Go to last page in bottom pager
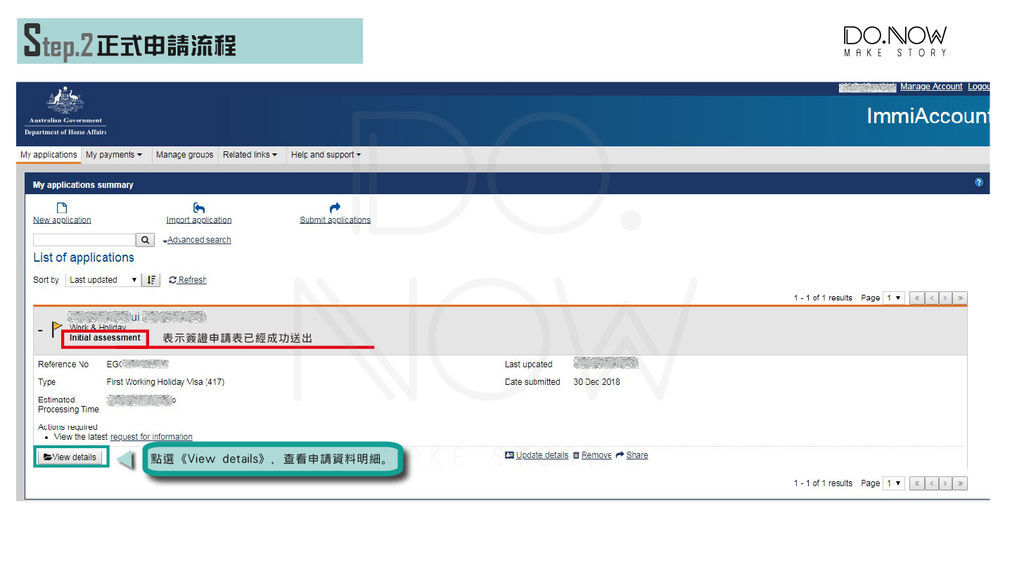Image resolution: width=1024 pixels, height=565 pixels. click(x=959, y=483)
